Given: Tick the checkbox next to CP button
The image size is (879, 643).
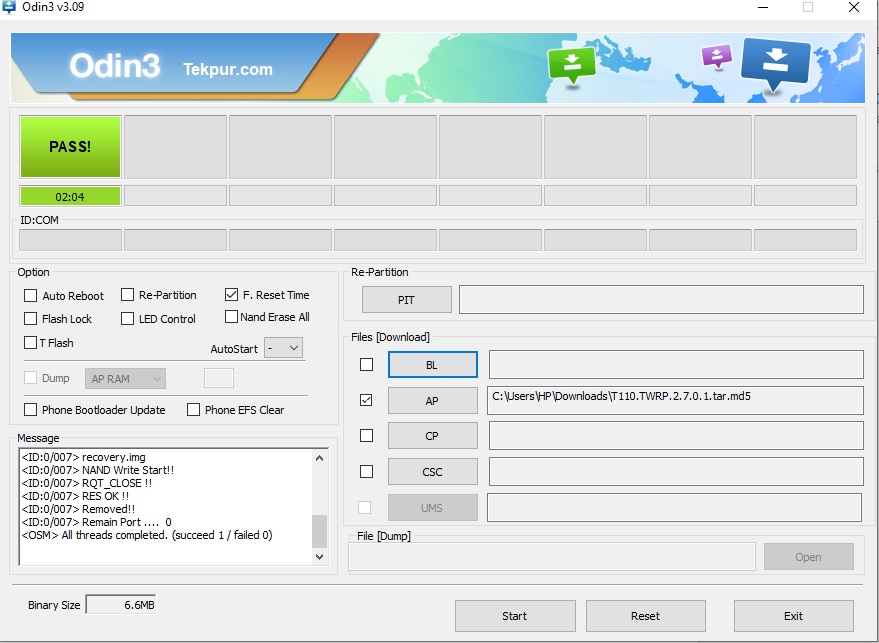Looking at the screenshot, I should (x=367, y=435).
